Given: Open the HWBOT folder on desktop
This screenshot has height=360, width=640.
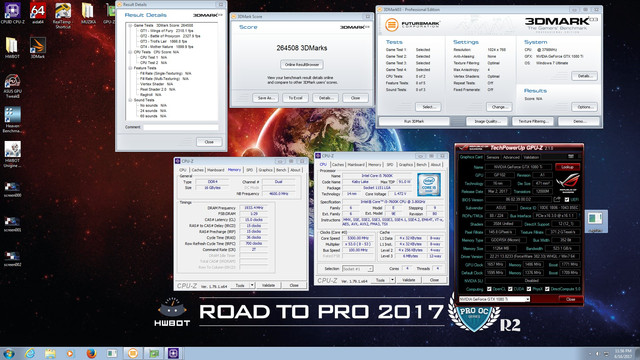Looking at the screenshot, I should click(x=12, y=47).
